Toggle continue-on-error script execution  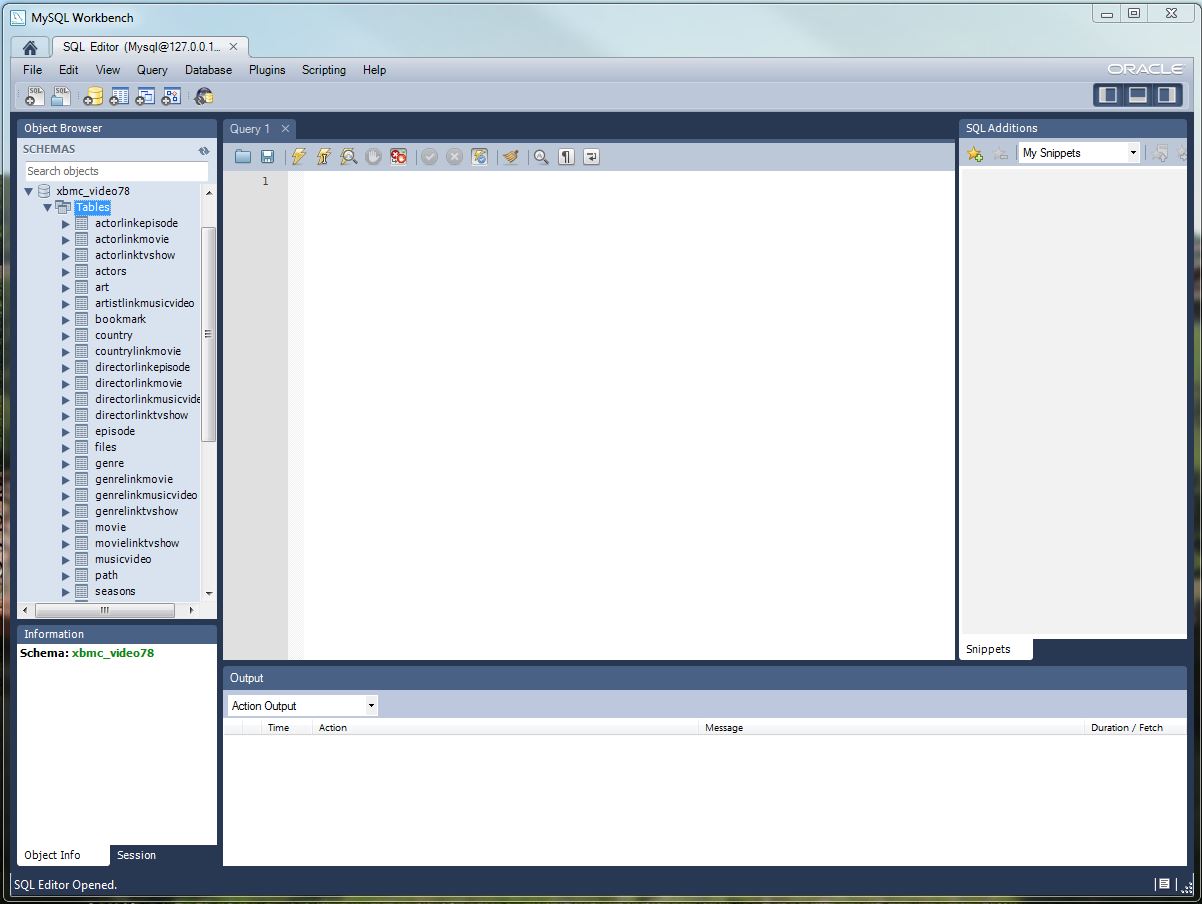pos(398,157)
